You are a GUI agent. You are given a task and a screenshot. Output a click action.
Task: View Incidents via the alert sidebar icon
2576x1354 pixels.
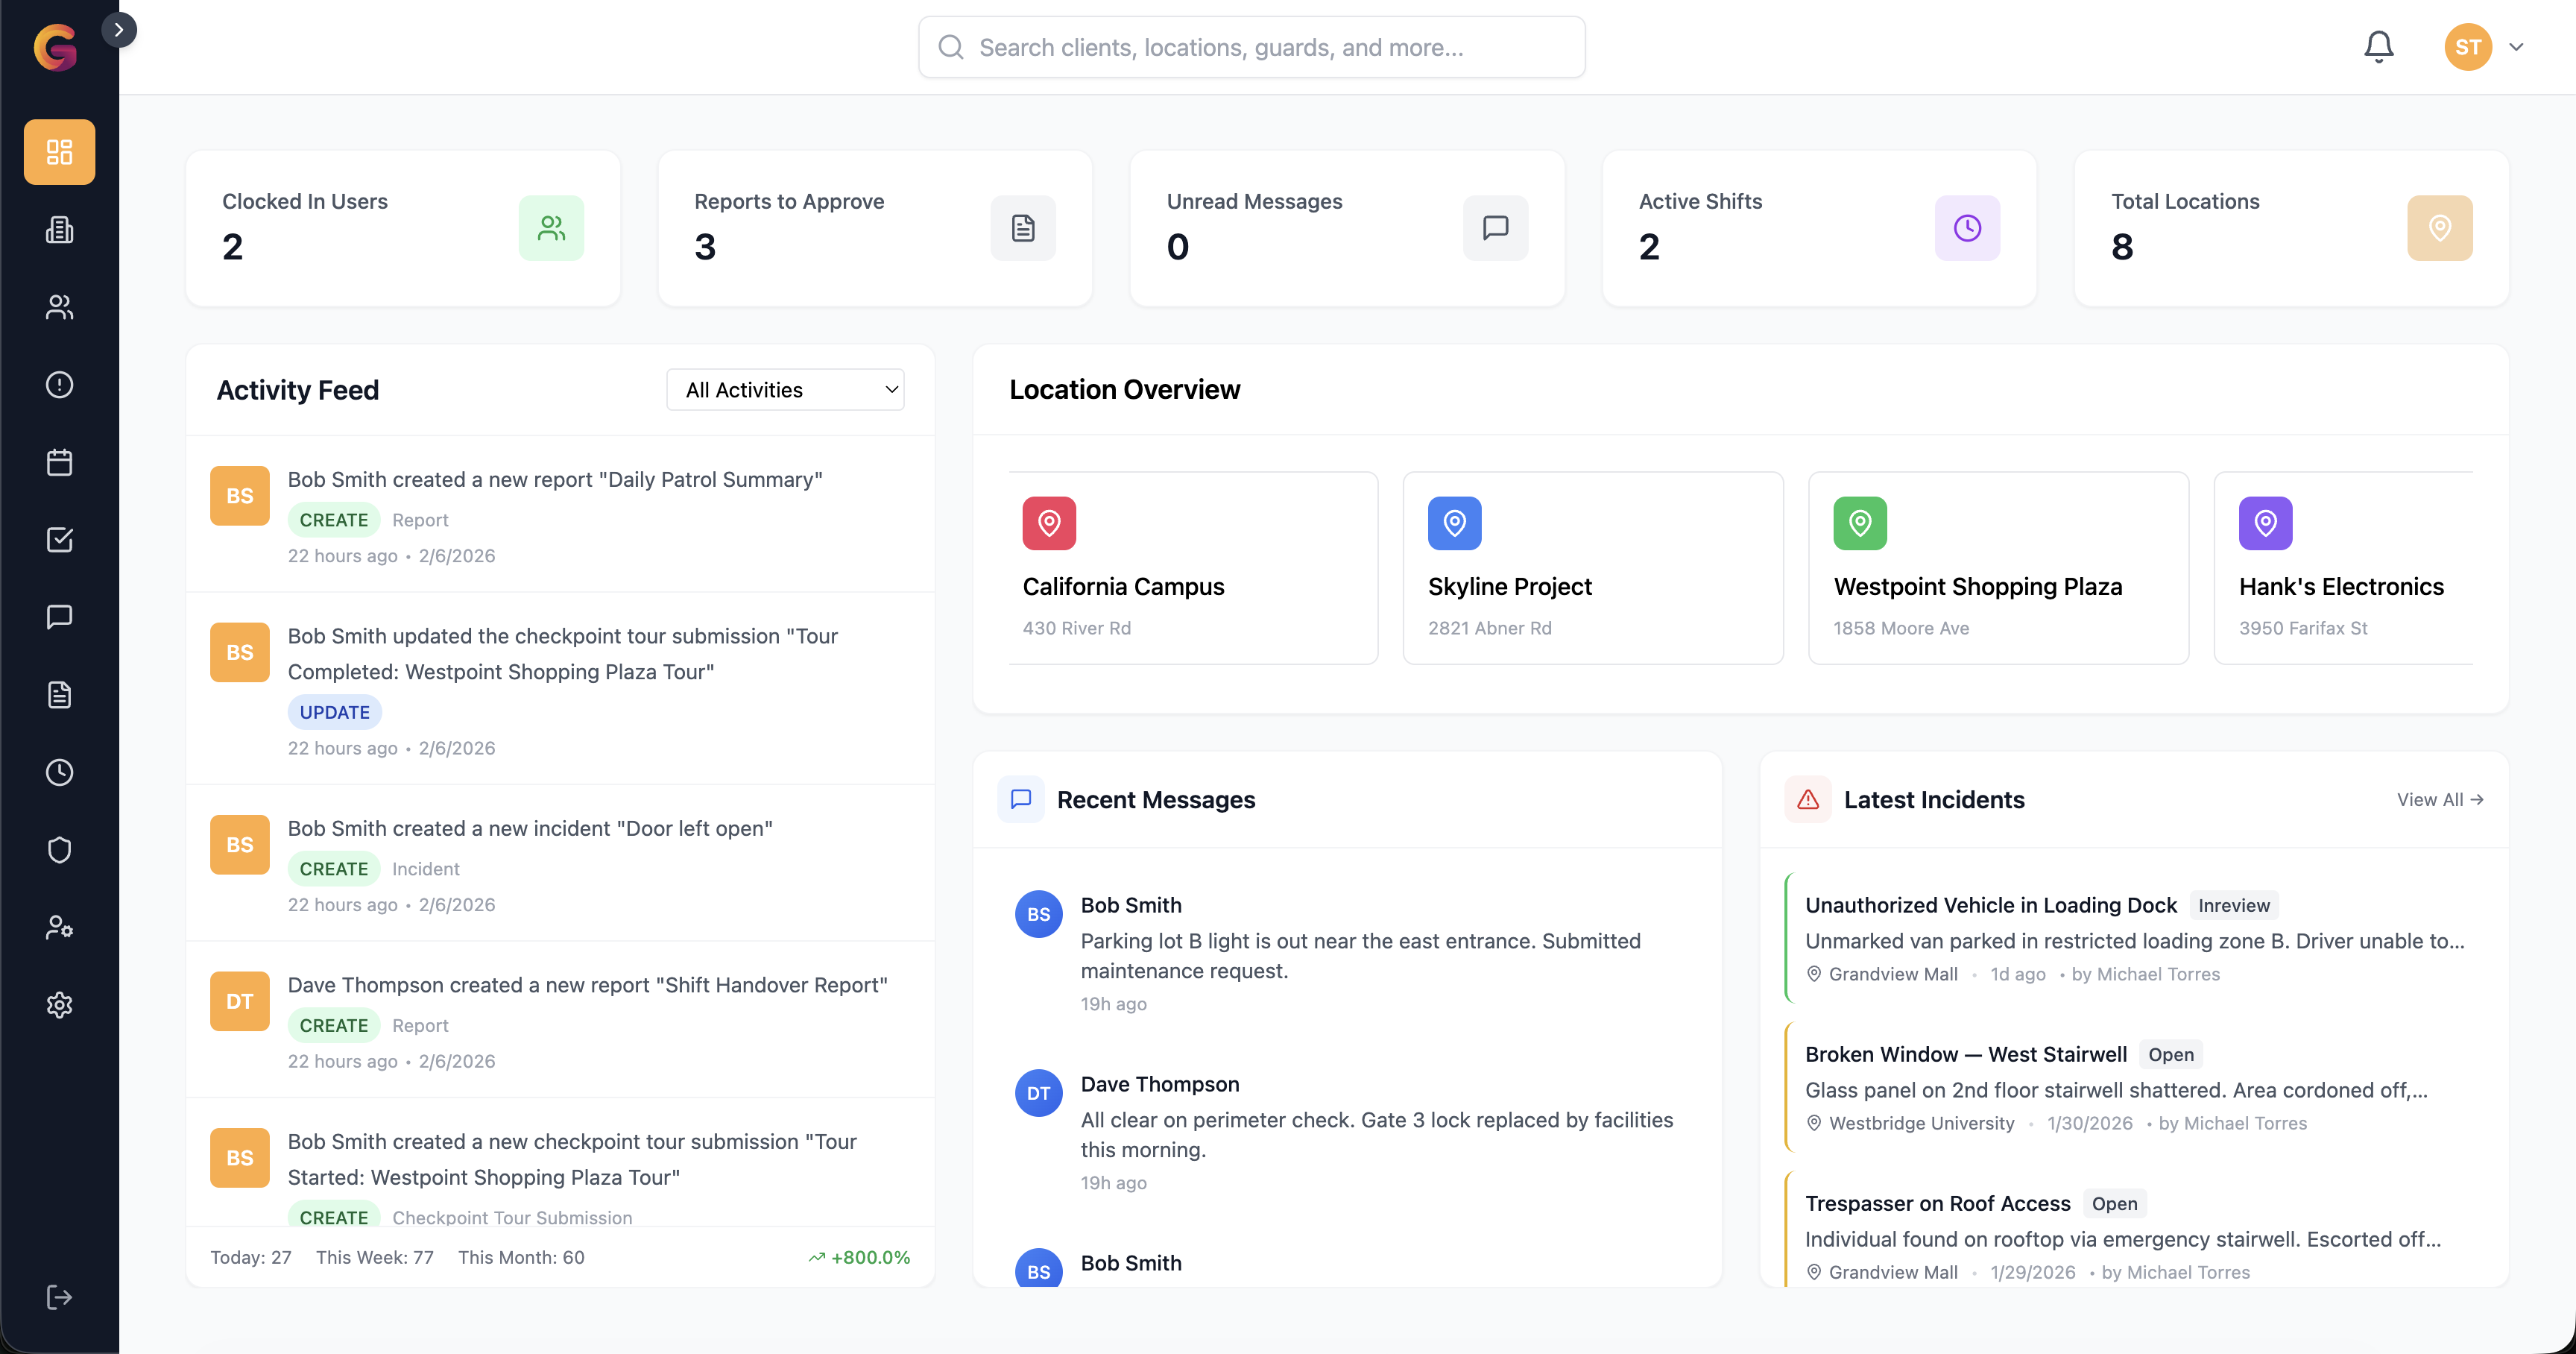(59, 385)
